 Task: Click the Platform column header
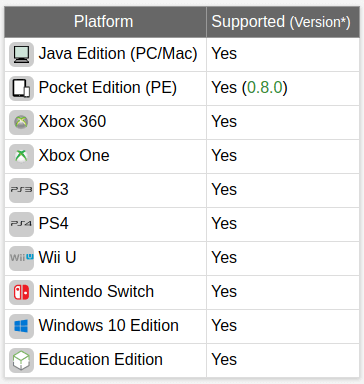tap(104, 22)
